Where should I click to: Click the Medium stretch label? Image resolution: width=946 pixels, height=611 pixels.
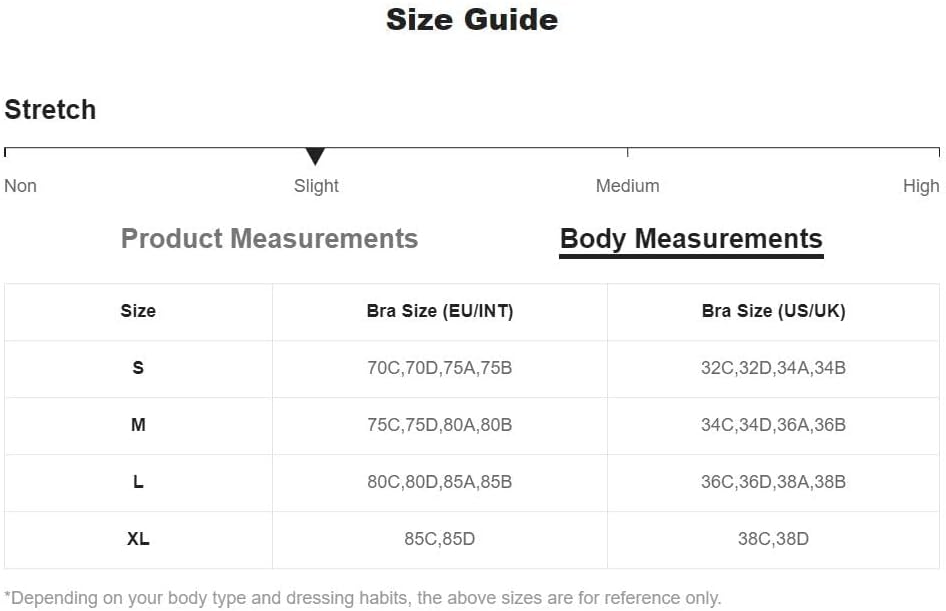pos(627,186)
